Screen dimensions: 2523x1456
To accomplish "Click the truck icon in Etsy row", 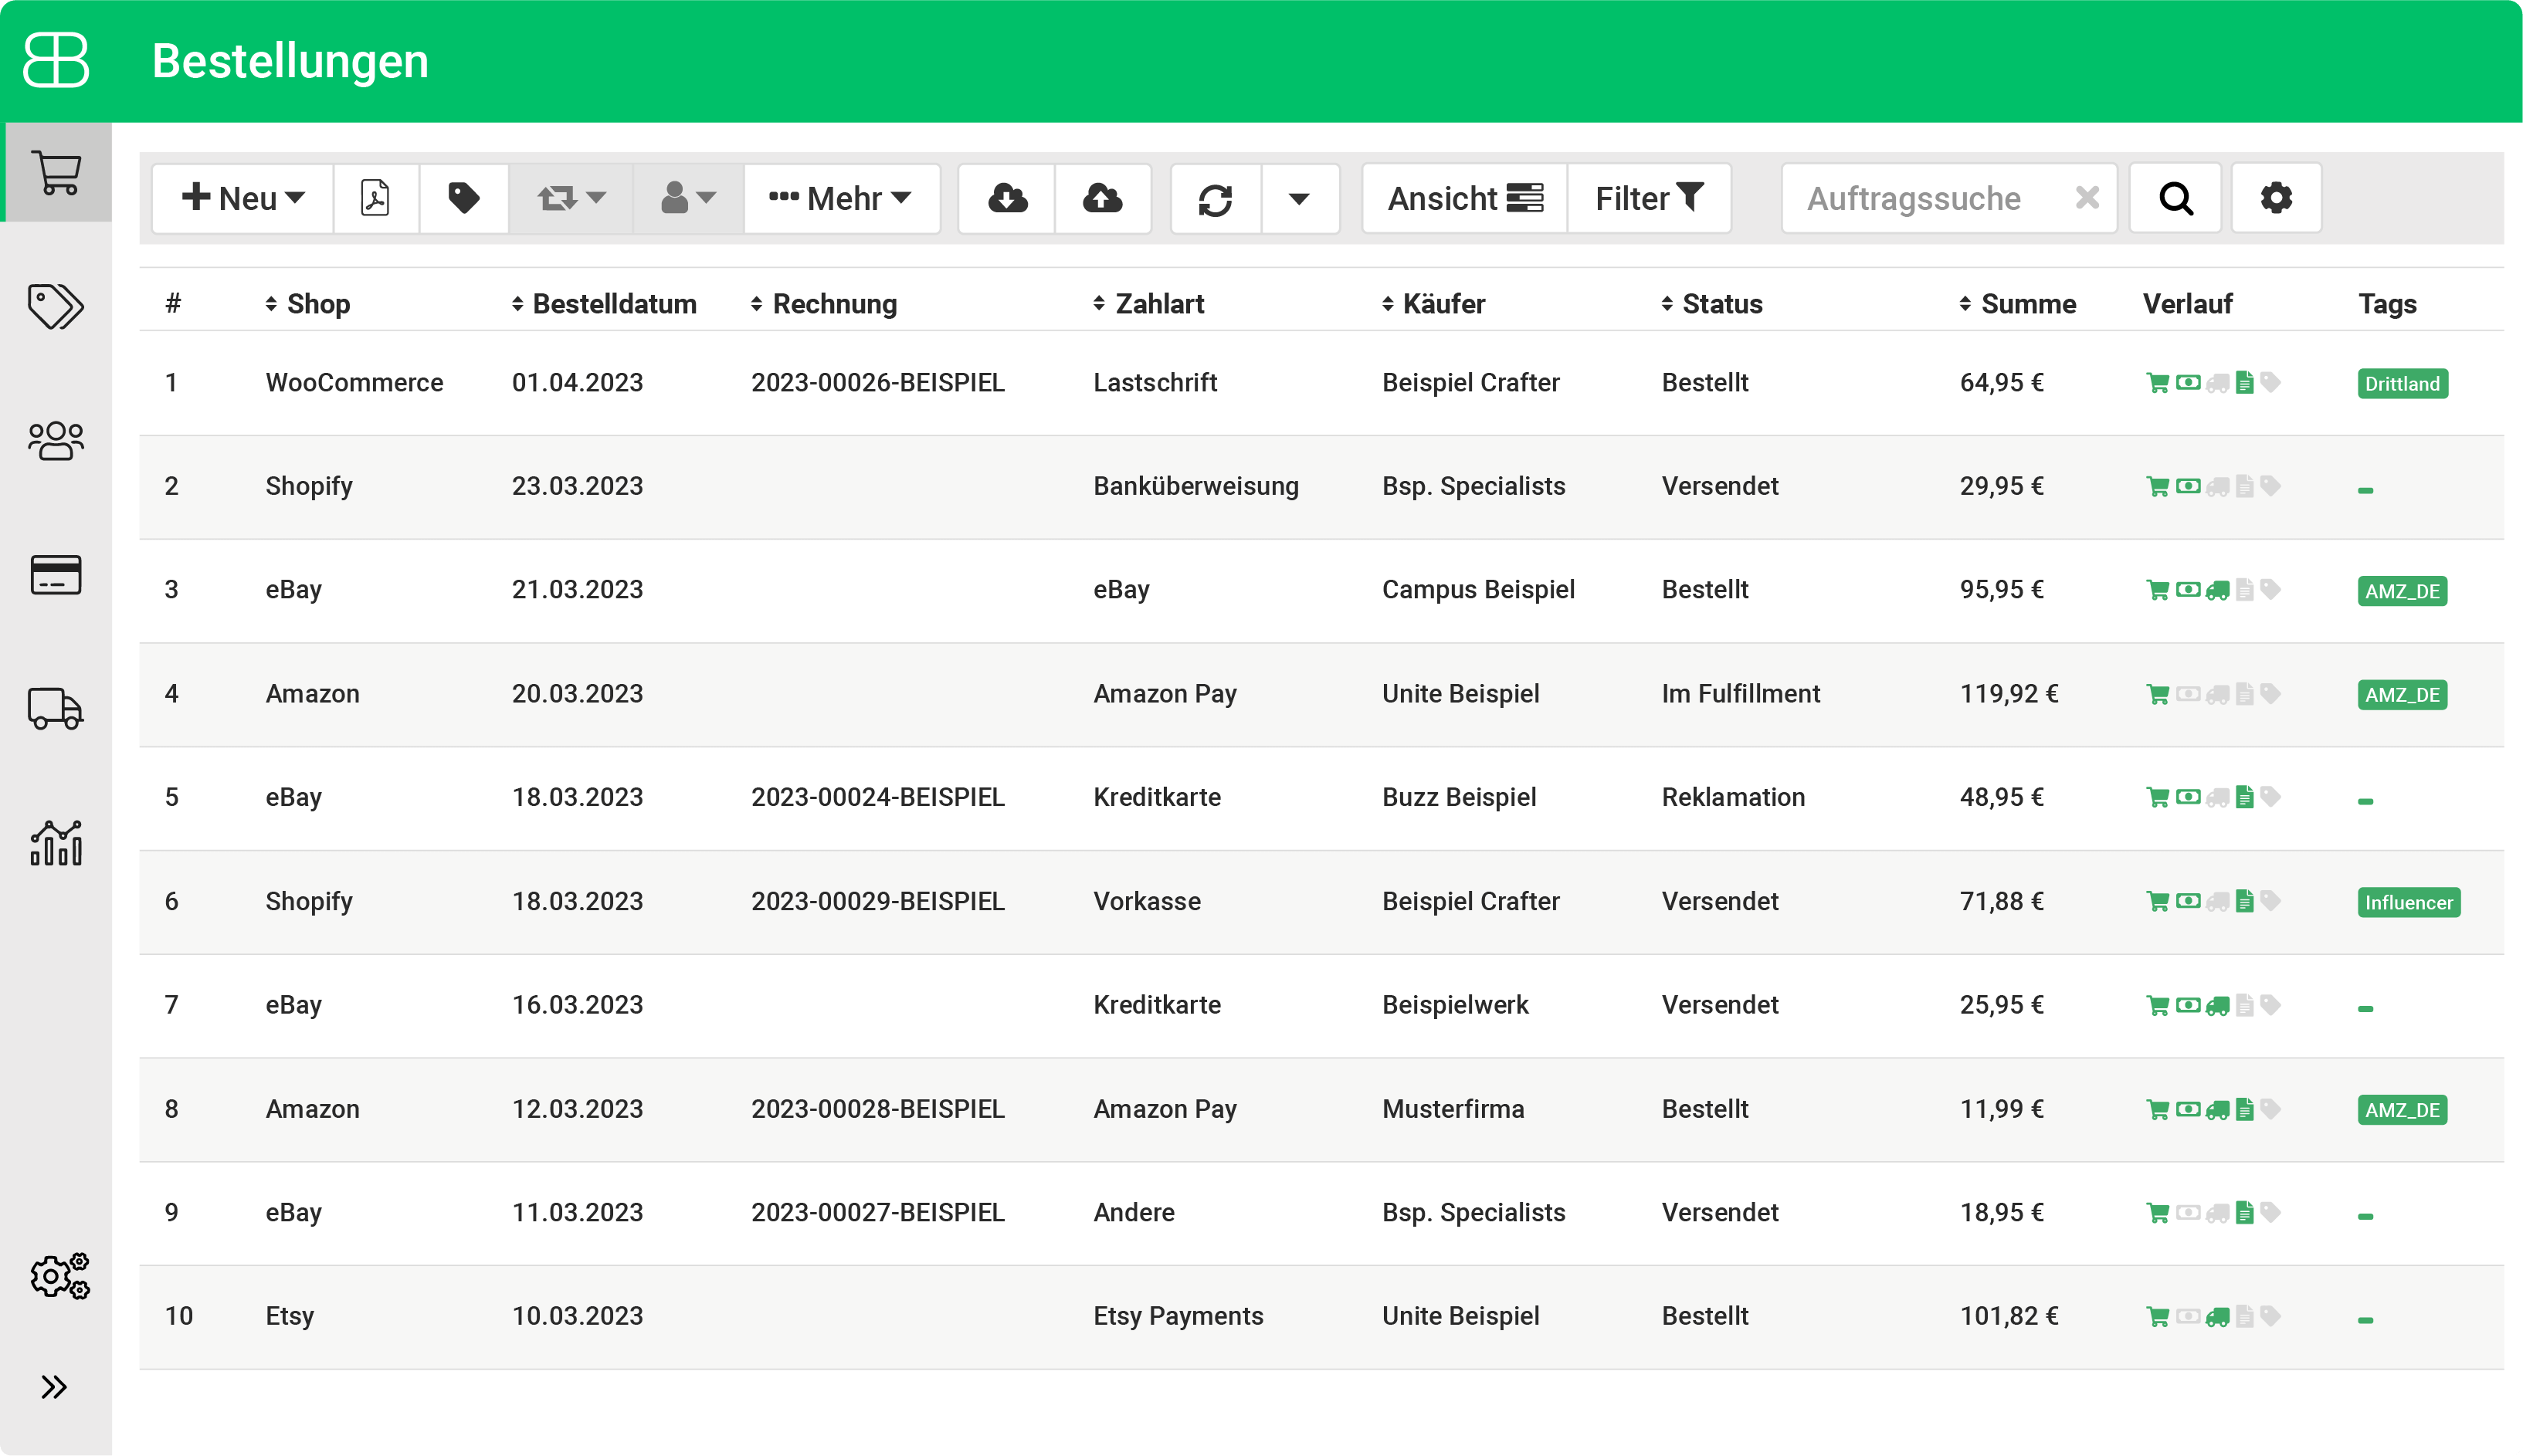I will click(x=2217, y=1317).
